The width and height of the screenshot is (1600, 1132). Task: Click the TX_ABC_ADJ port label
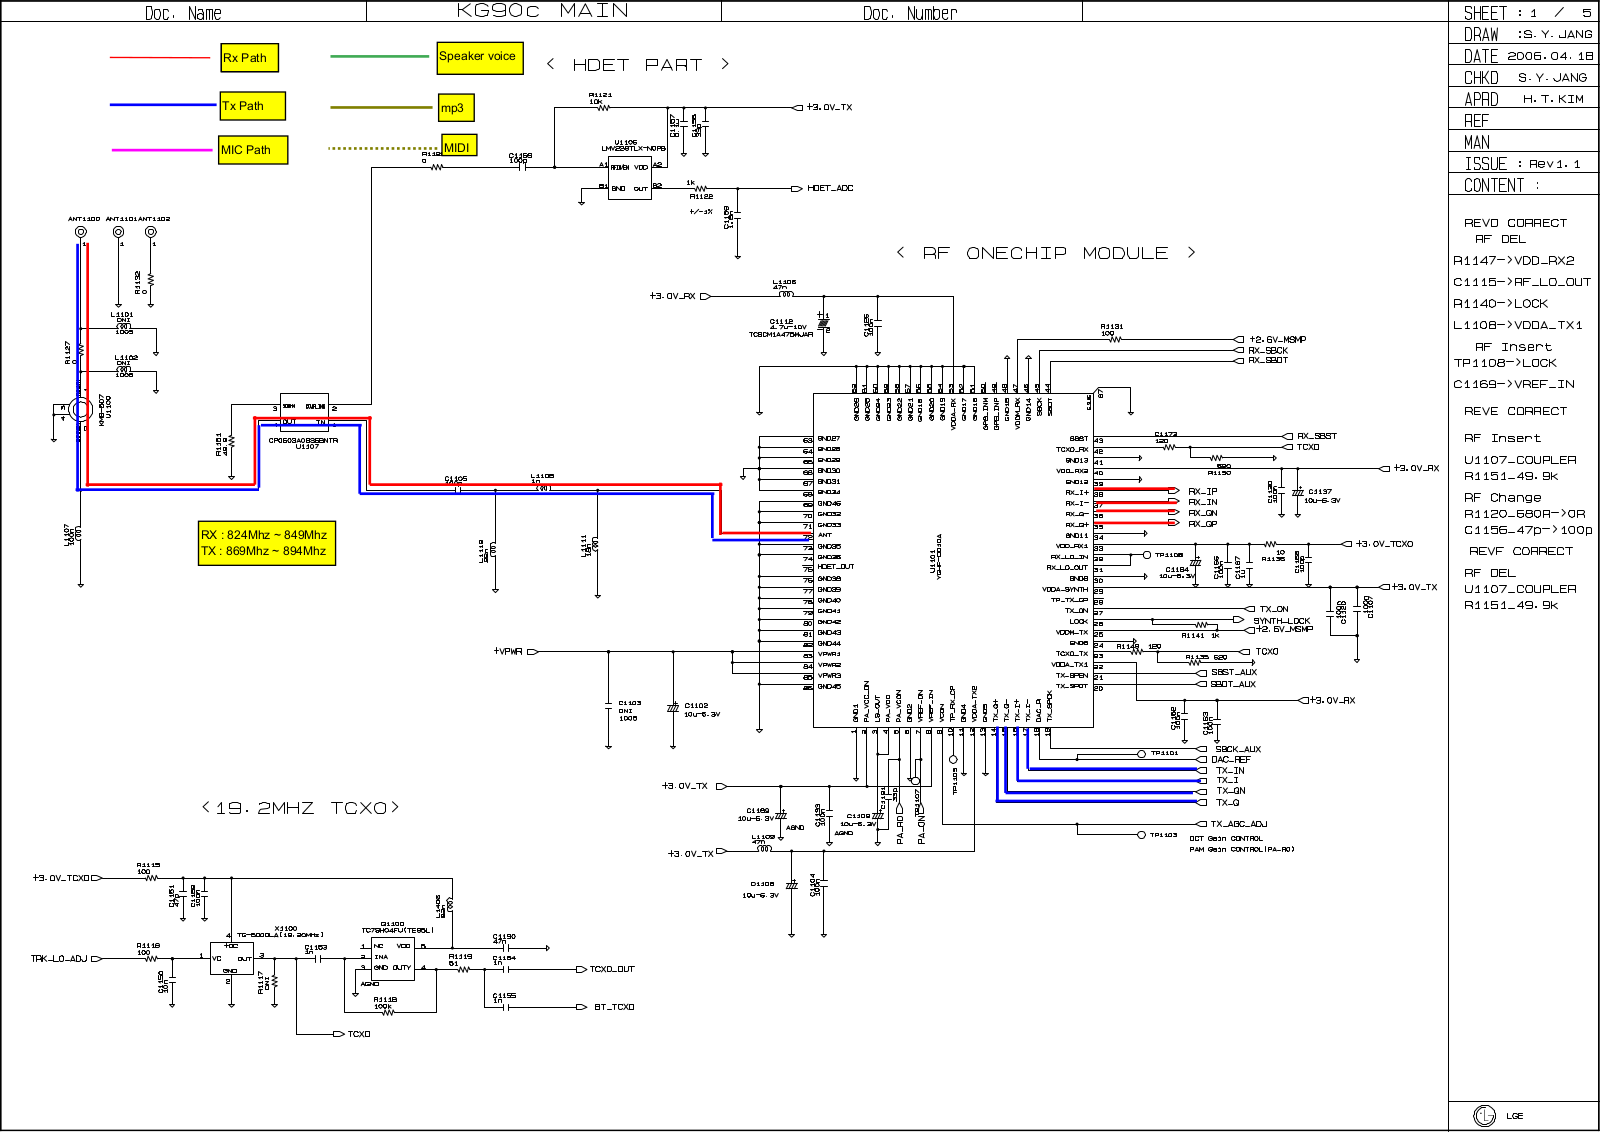click(x=1238, y=824)
